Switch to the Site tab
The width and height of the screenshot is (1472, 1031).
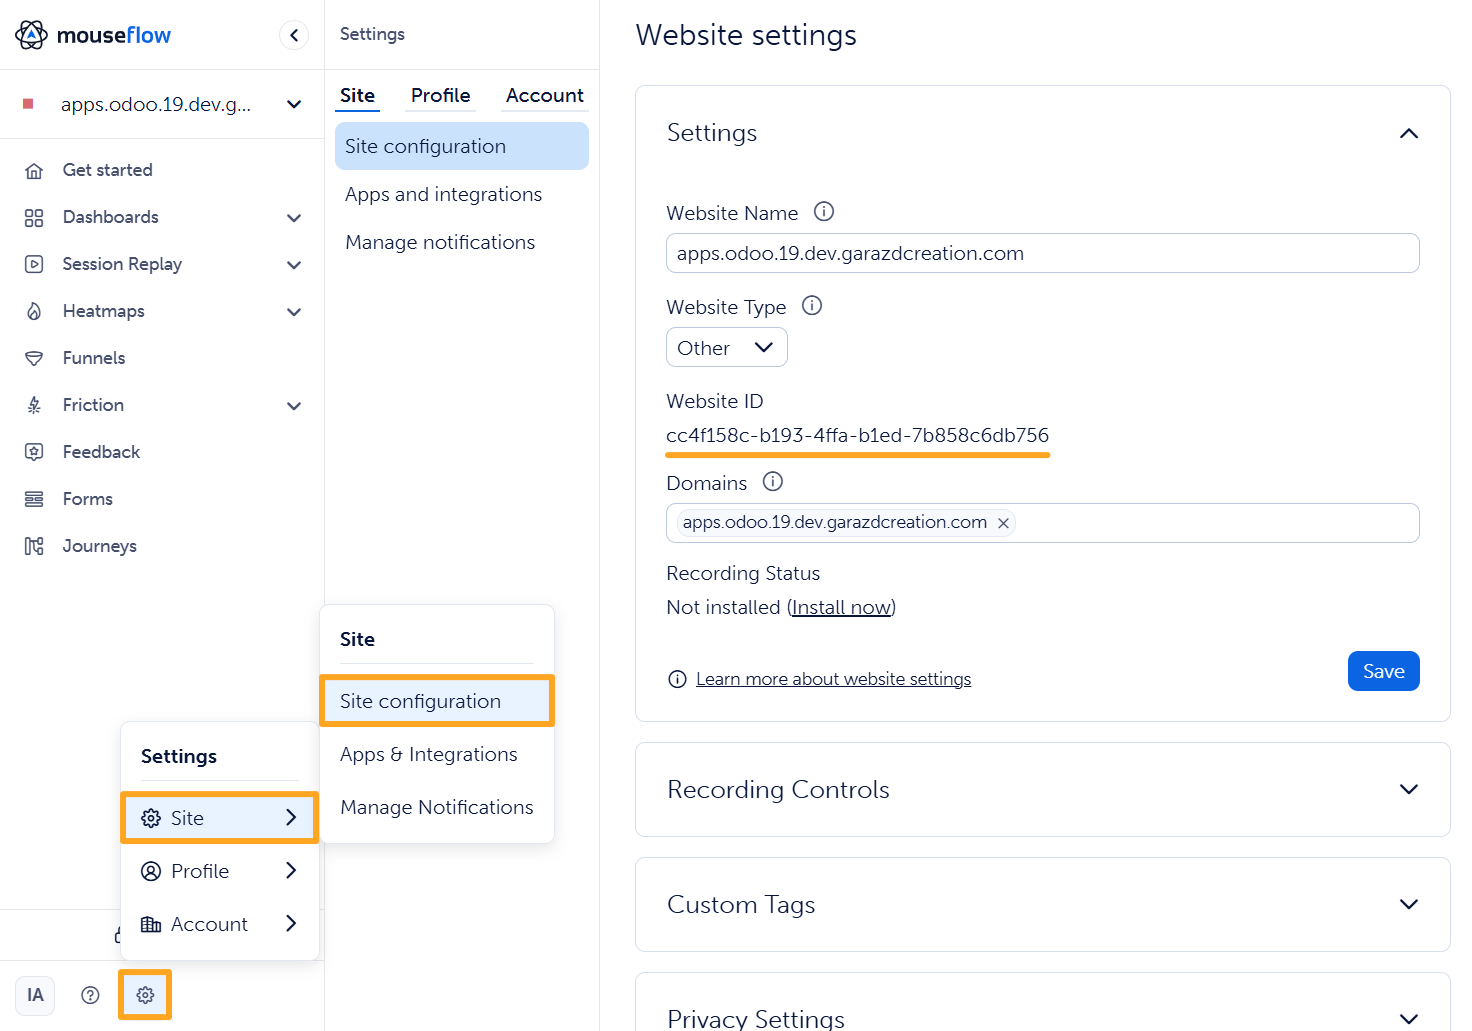click(357, 95)
